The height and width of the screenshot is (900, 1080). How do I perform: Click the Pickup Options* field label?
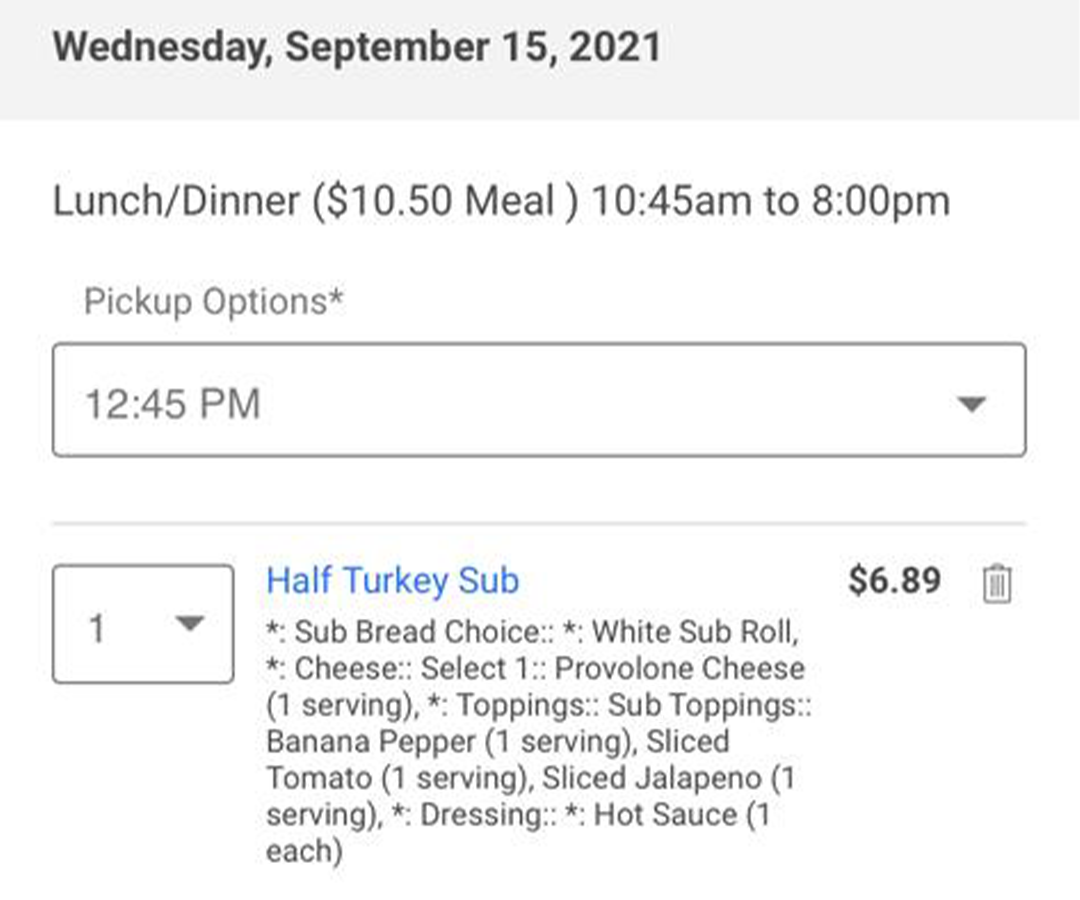pyautogui.click(x=214, y=302)
